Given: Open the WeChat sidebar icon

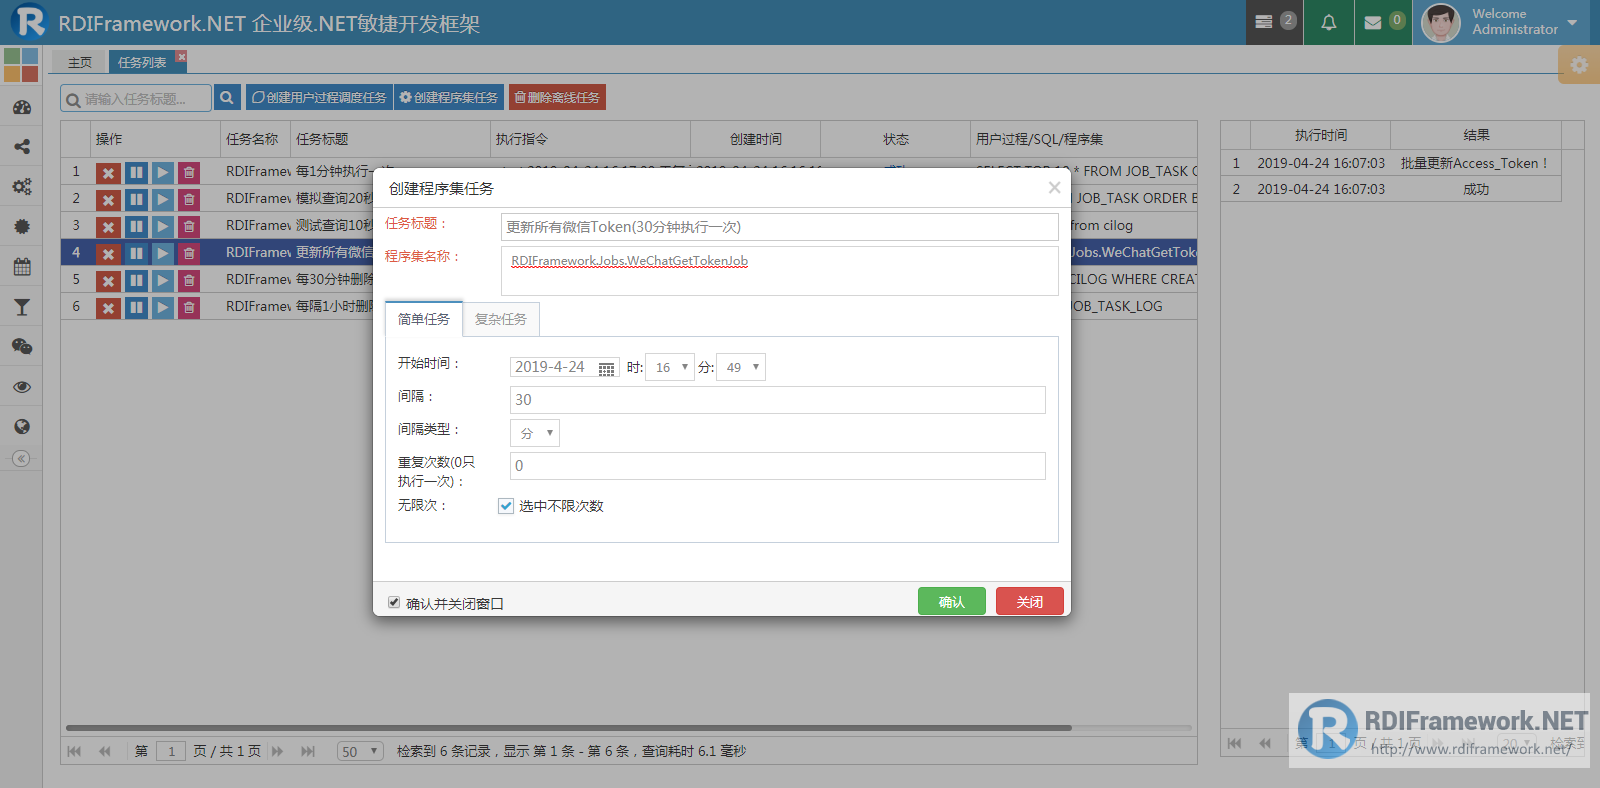Looking at the screenshot, I should point(21,347).
